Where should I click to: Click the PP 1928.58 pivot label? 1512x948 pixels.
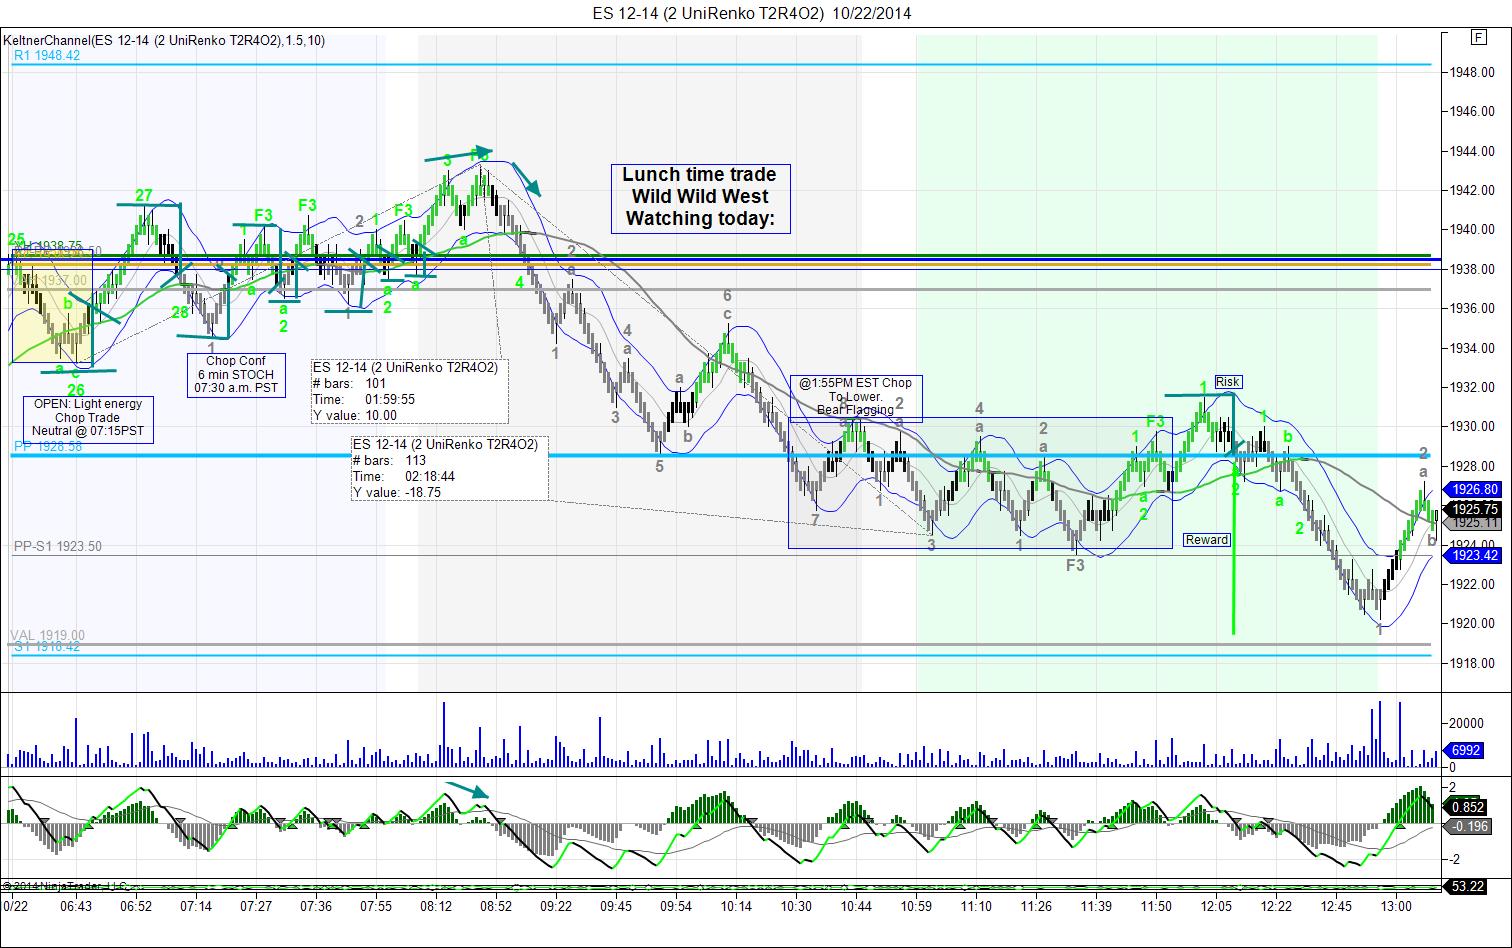[x=48, y=447]
